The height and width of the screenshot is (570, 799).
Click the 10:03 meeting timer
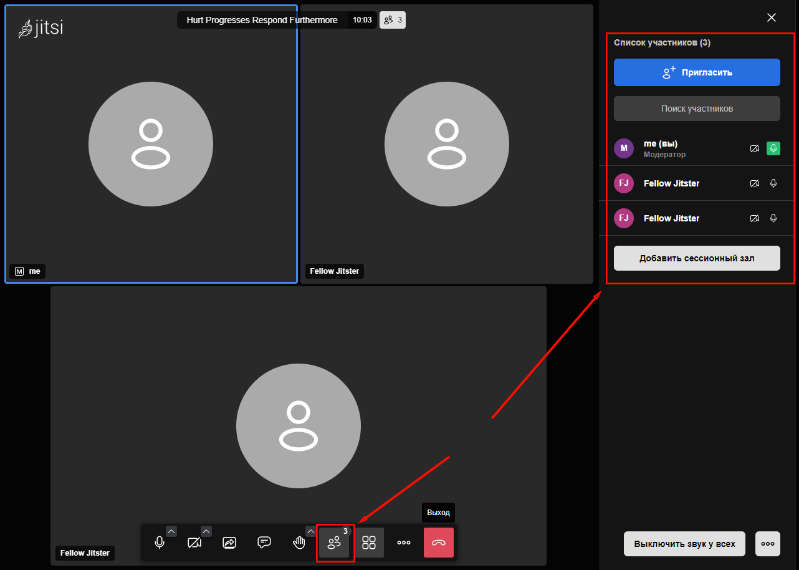362,20
